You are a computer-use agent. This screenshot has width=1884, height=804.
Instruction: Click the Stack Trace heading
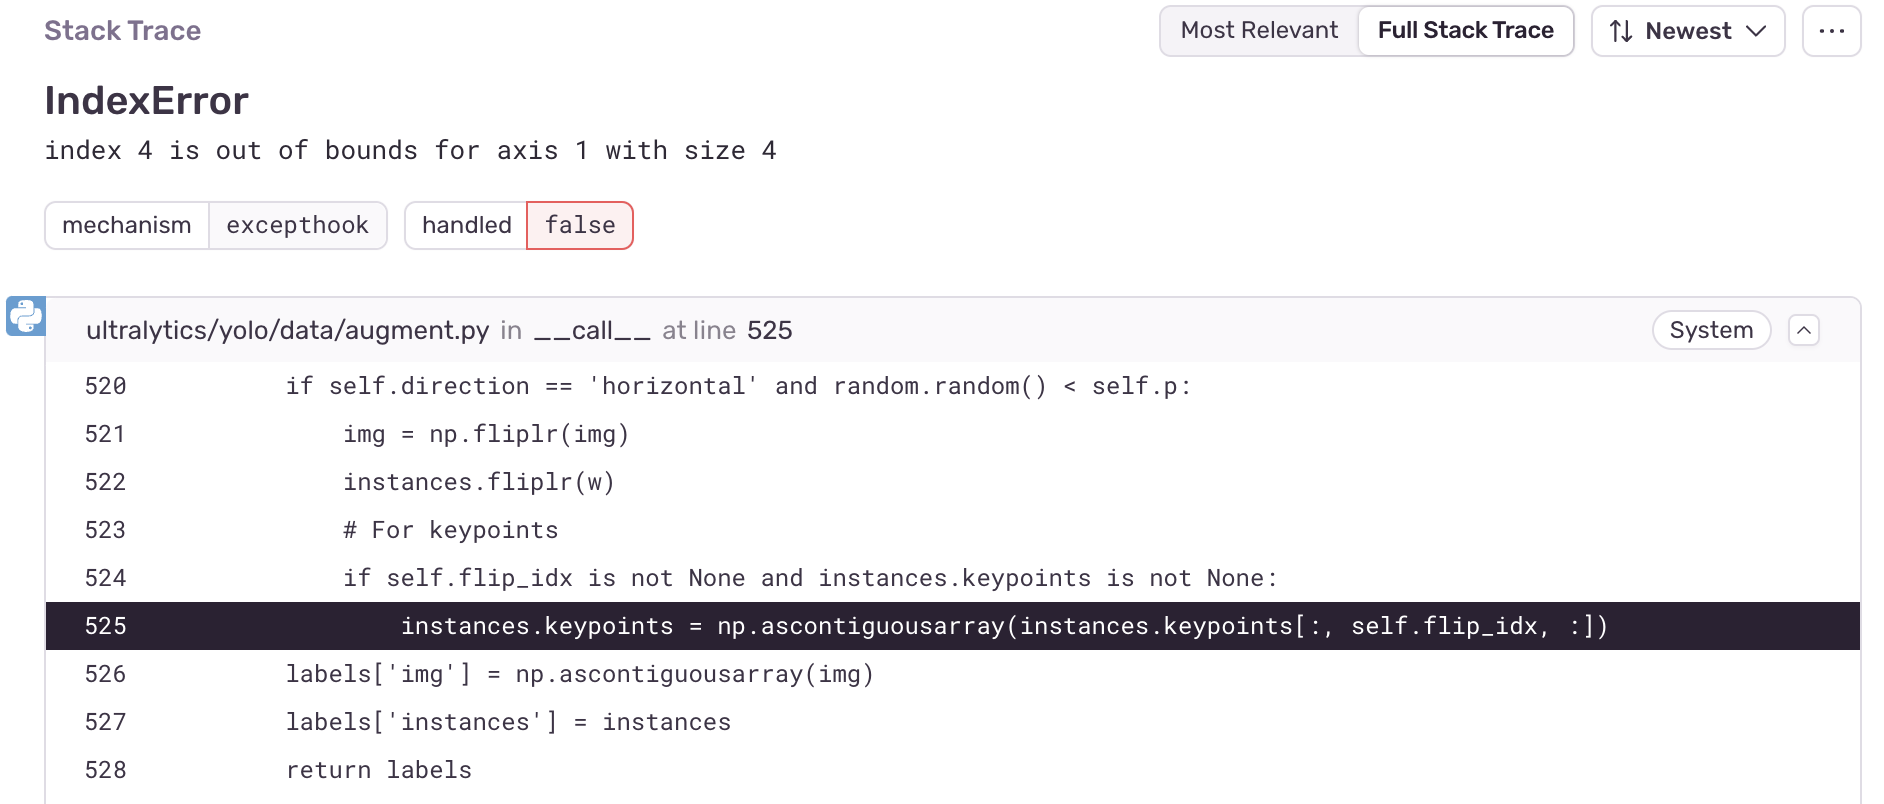tap(122, 30)
